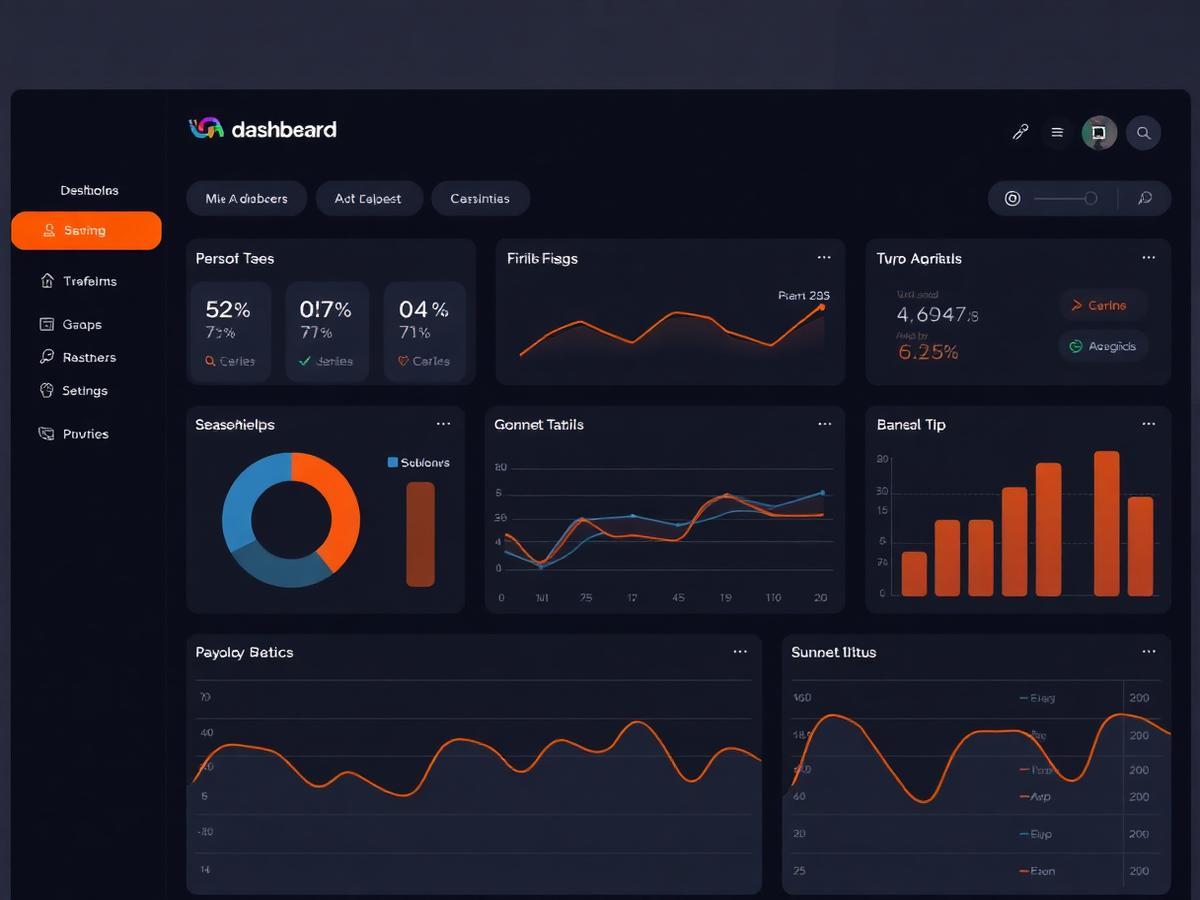The image size is (1200, 900).
Task: Open the 04% stat card
Action: [x=425, y=332]
